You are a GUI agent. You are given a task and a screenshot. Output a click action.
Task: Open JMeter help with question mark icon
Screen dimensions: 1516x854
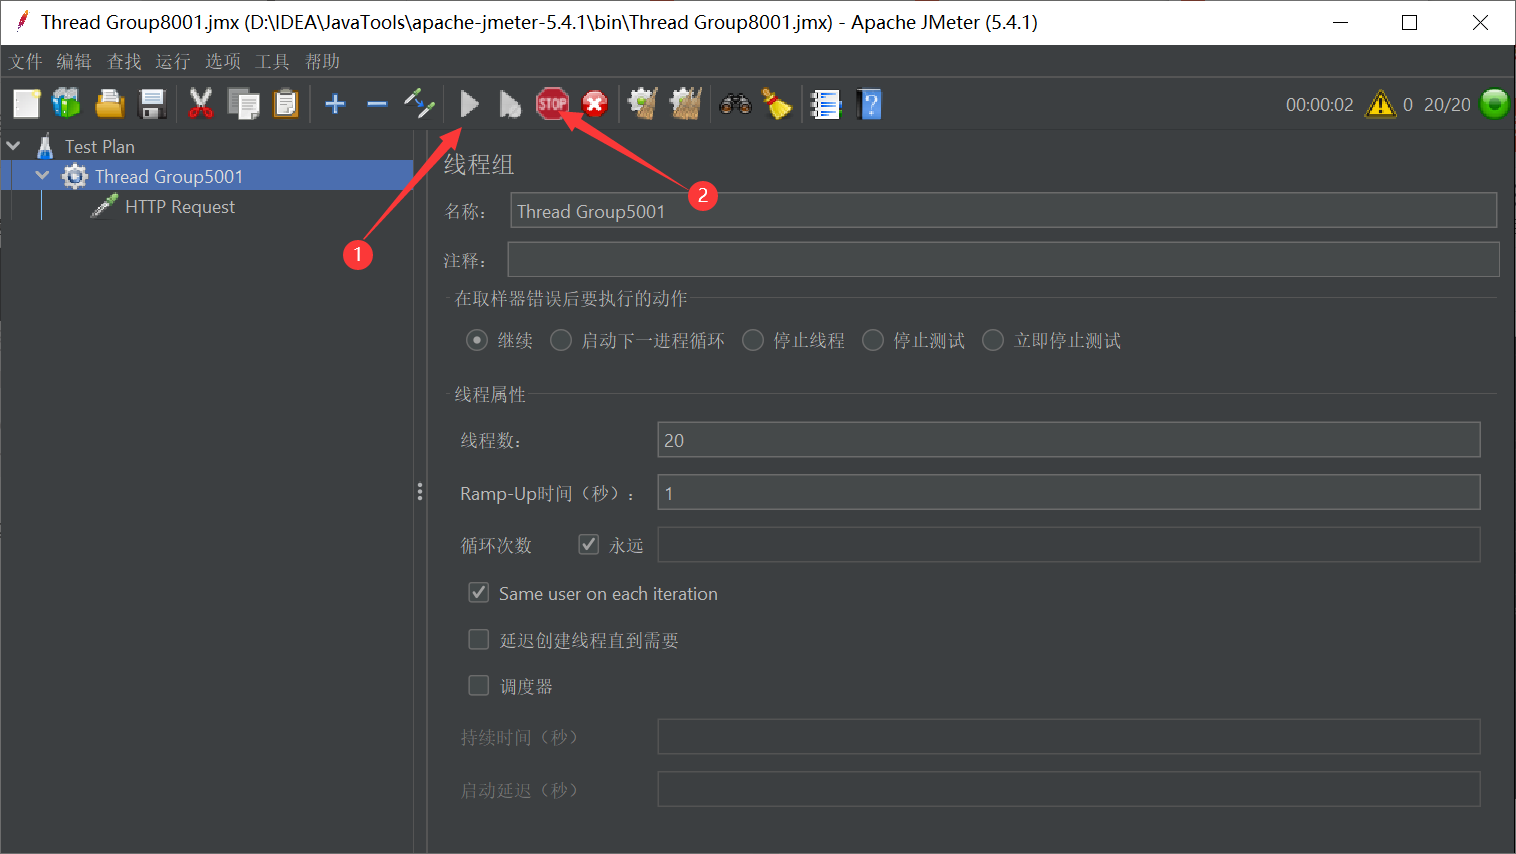(x=869, y=103)
